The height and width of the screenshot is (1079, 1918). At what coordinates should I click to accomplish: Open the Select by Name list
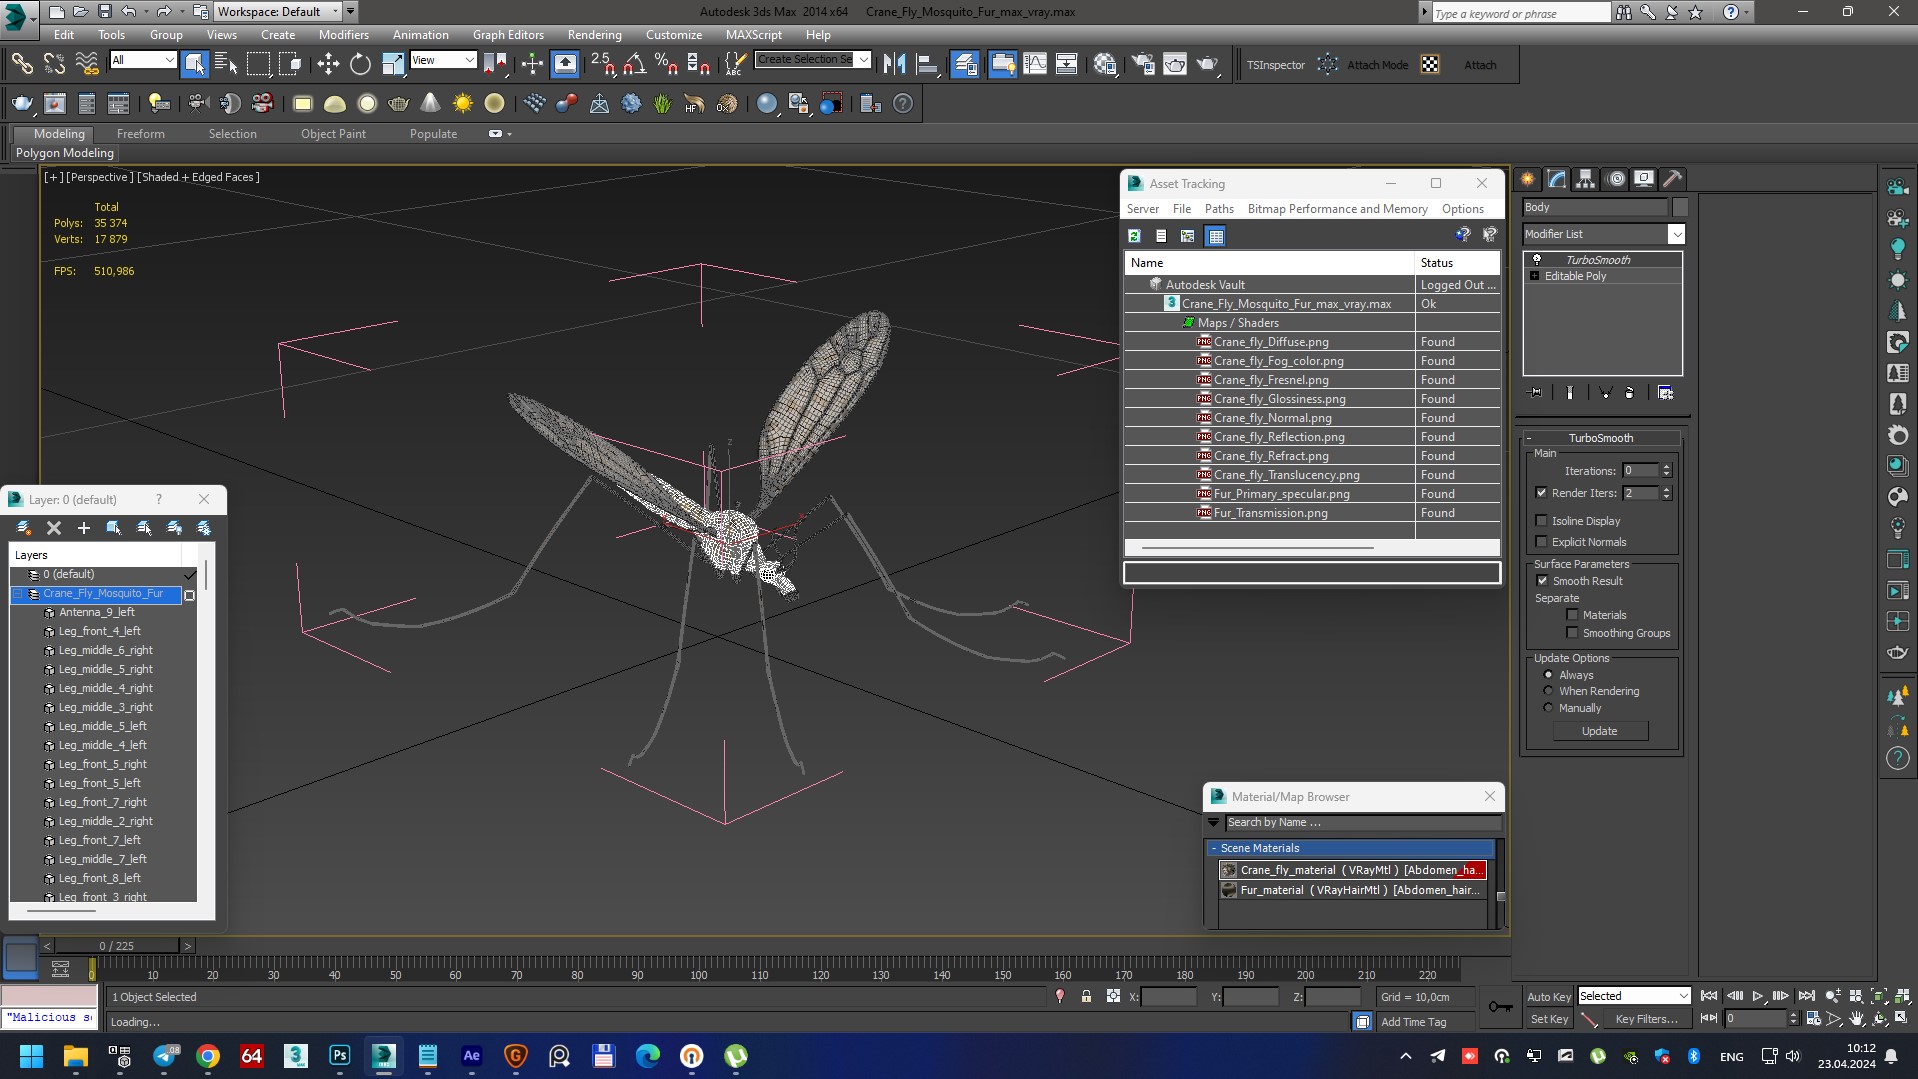pyautogui.click(x=226, y=64)
